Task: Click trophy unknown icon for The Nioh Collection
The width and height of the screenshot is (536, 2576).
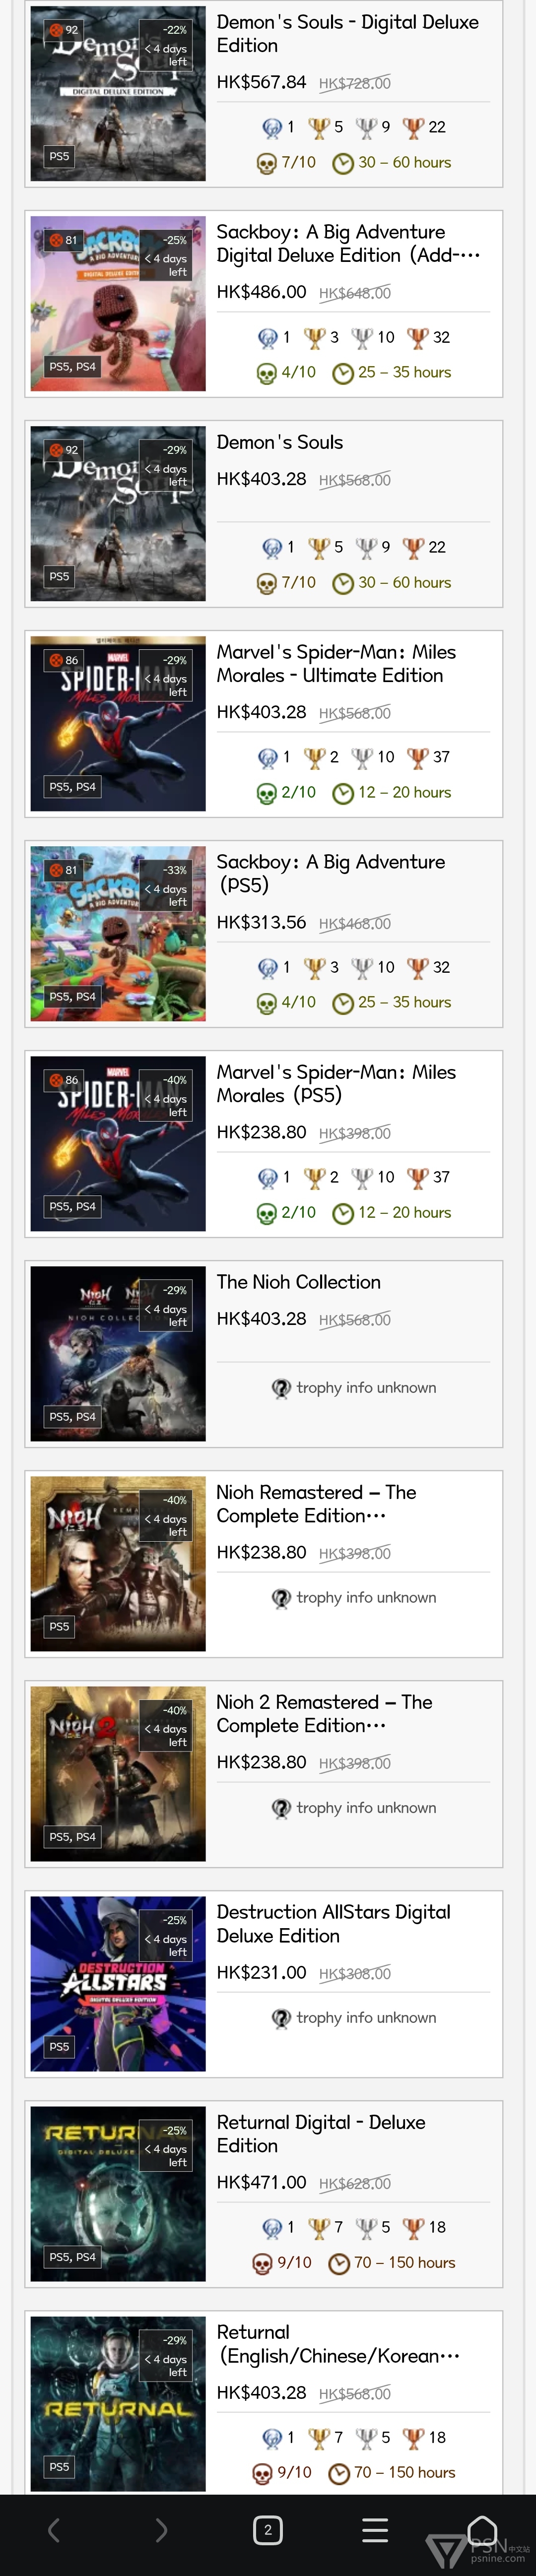Action: pyautogui.click(x=282, y=1388)
